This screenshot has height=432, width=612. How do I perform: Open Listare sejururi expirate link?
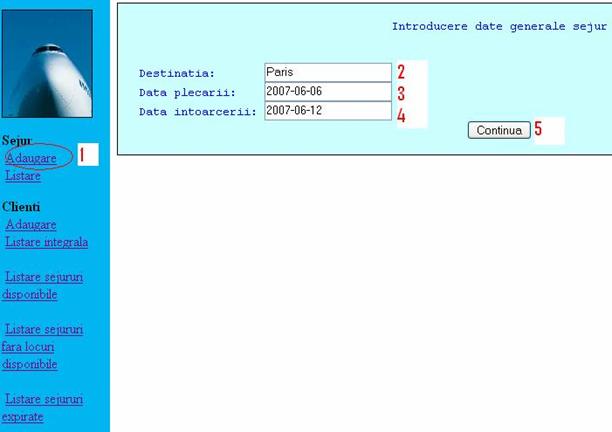[x=42, y=408]
